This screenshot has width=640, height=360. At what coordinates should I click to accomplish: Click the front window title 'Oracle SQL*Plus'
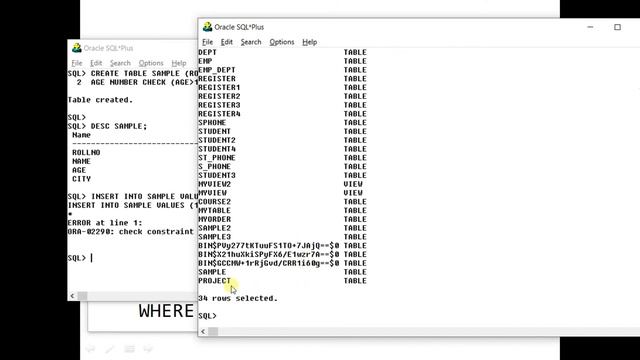click(x=239, y=27)
